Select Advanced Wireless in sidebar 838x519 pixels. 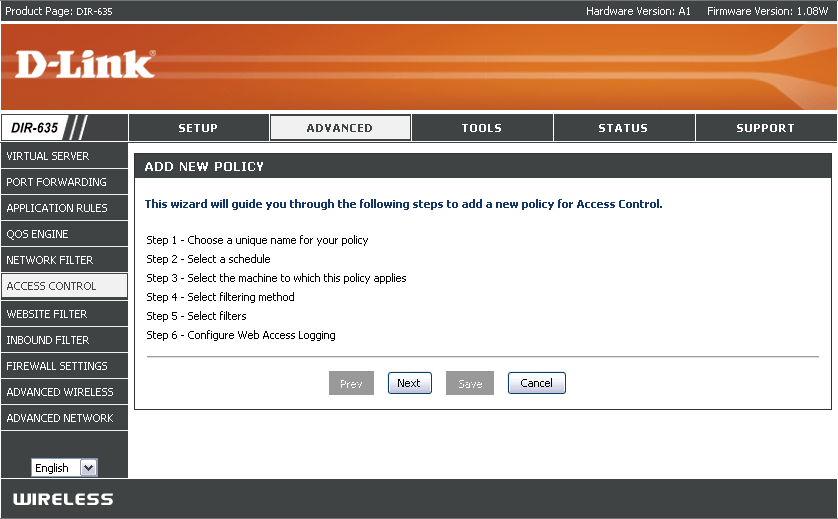pyautogui.click(x=64, y=392)
